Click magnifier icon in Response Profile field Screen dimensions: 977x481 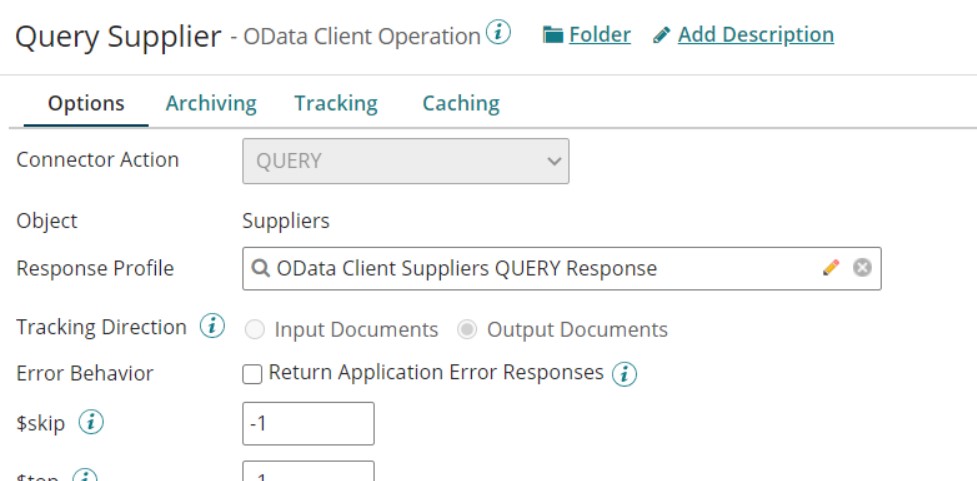(x=261, y=268)
